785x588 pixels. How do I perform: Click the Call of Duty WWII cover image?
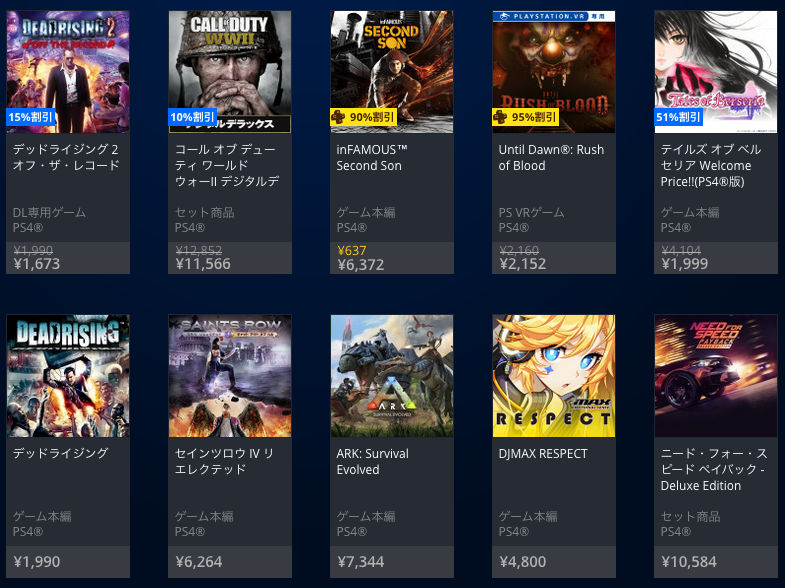[230, 72]
